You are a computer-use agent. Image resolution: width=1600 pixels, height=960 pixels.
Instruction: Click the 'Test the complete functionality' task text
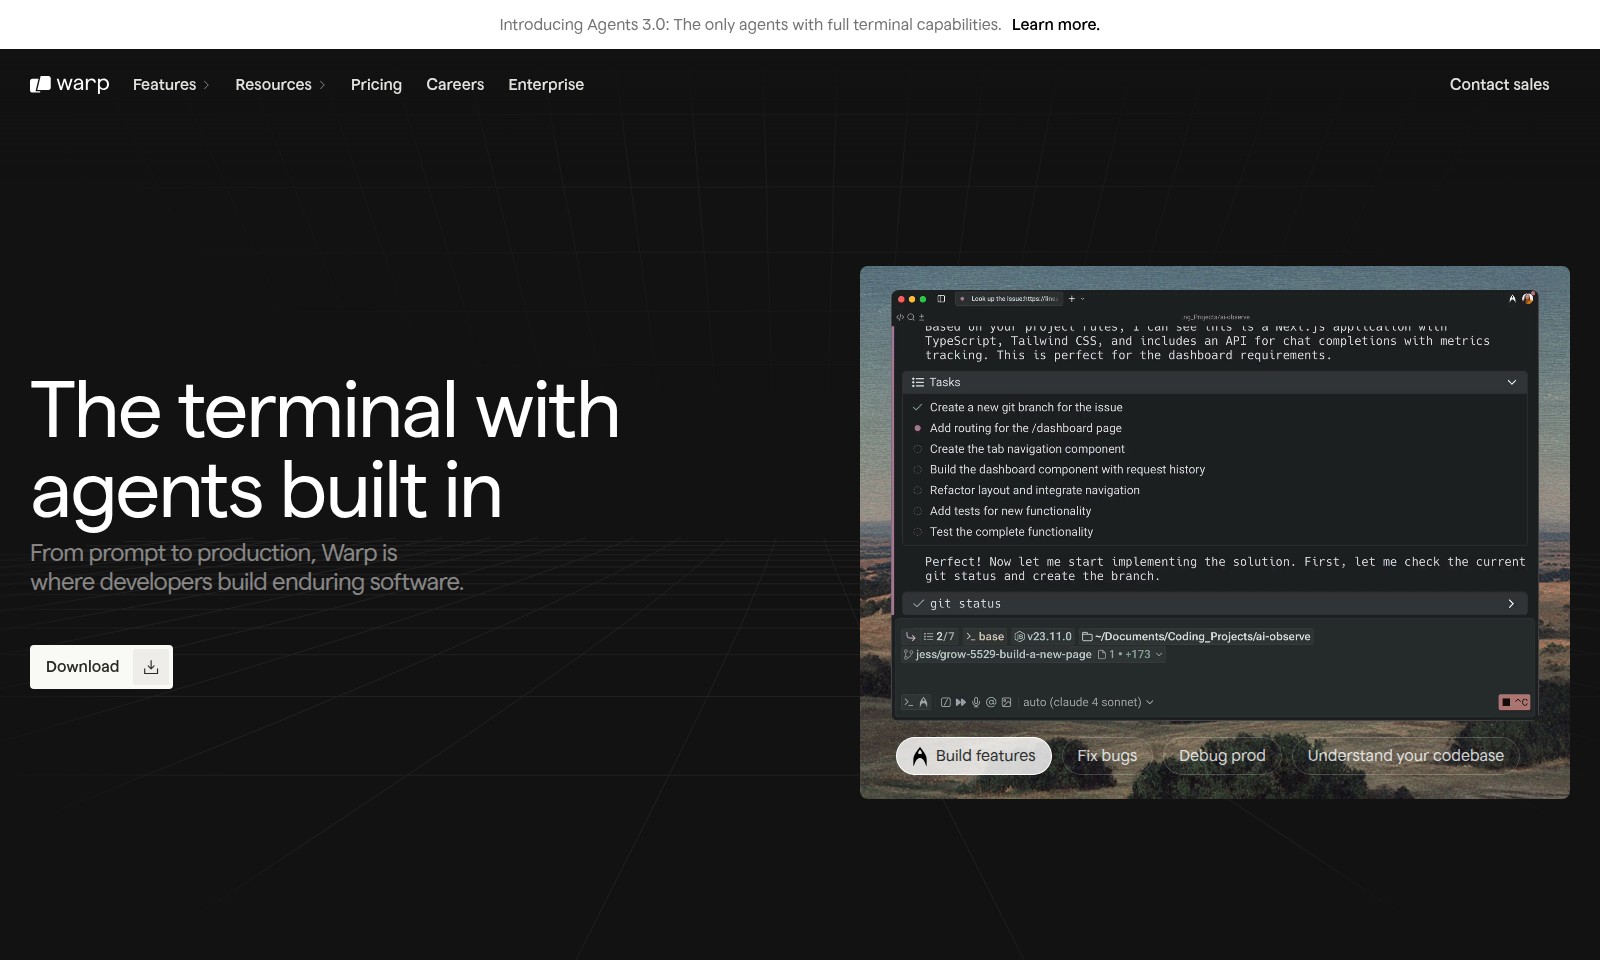point(1011,532)
